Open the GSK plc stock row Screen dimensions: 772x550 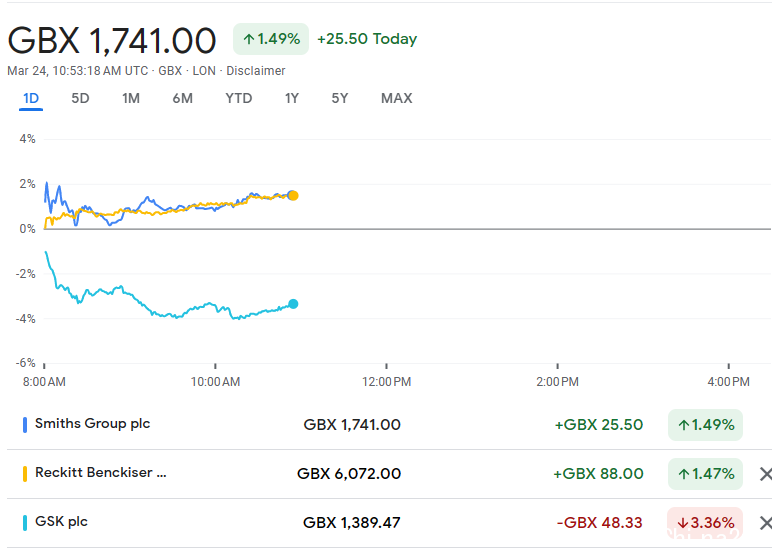pyautogui.click(x=389, y=522)
